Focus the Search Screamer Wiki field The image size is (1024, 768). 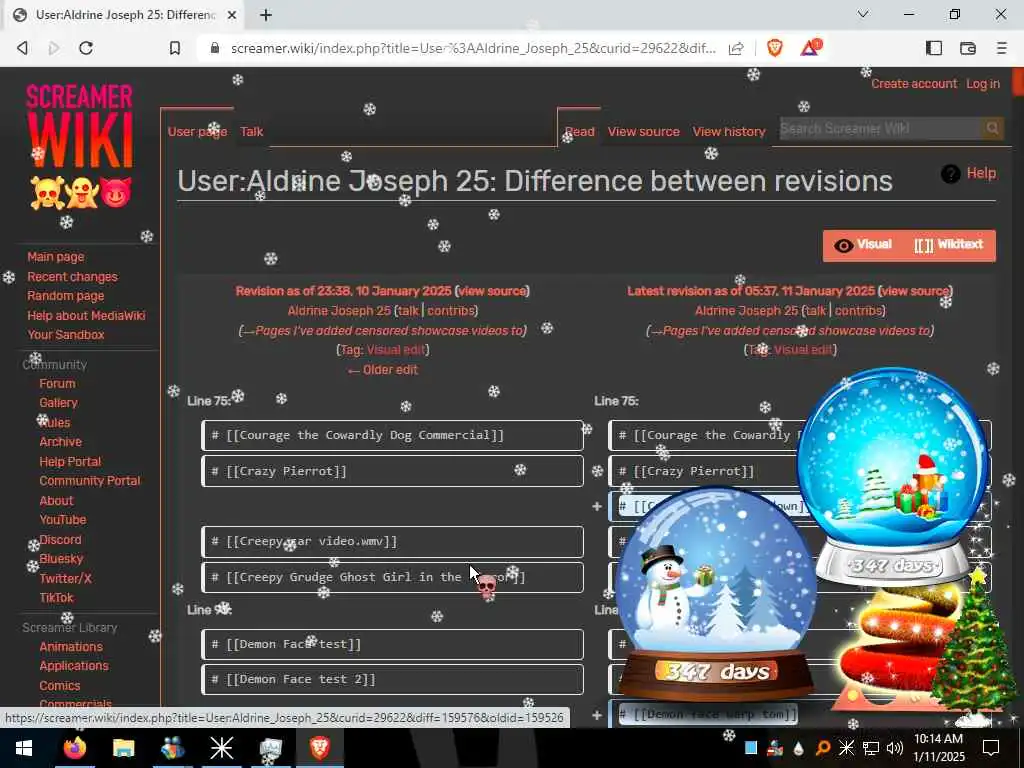pos(881,129)
